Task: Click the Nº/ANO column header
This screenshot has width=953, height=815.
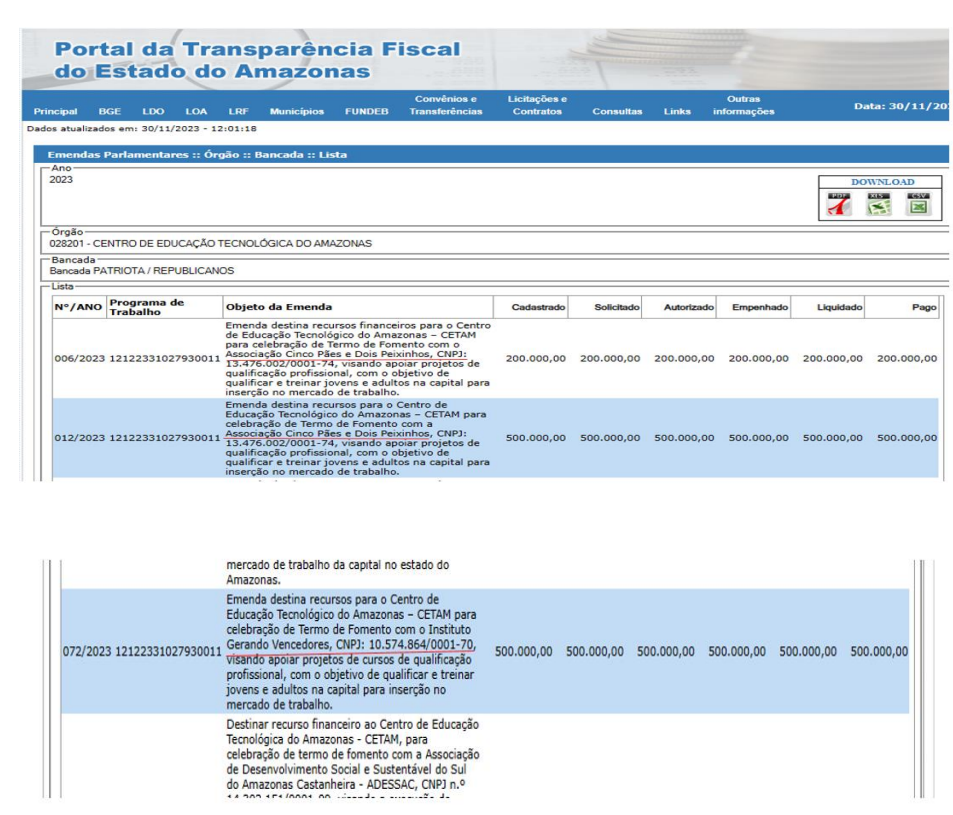Action: click(x=78, y=307)
